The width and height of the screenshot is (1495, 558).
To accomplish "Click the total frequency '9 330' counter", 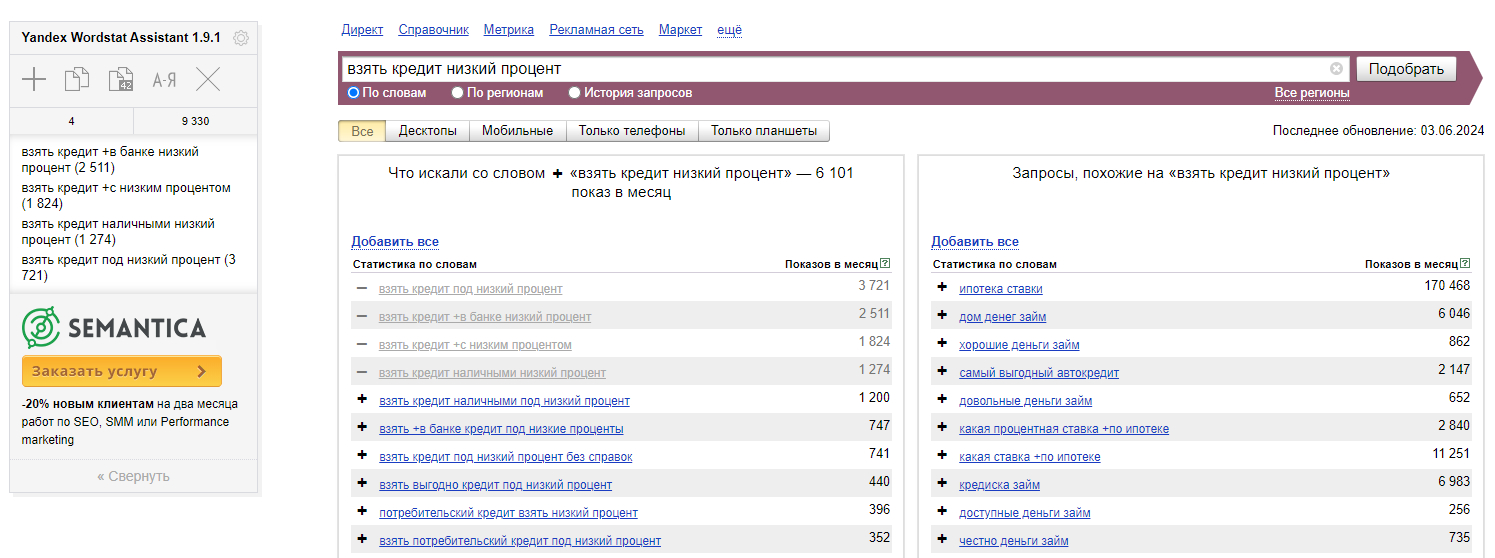I will tap(196, 121).
